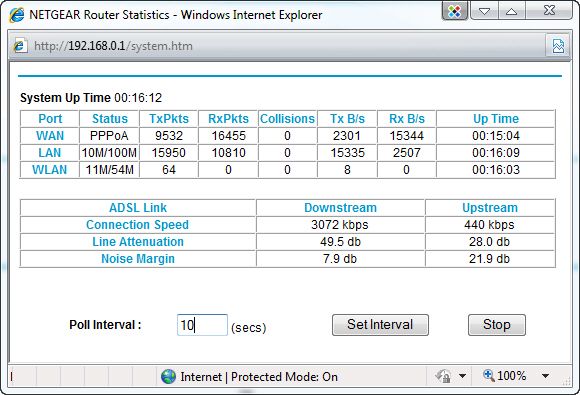This screenshot has width=580, height=395.
Task: Click the Connection Speed row label
Action: pos(137,224)
